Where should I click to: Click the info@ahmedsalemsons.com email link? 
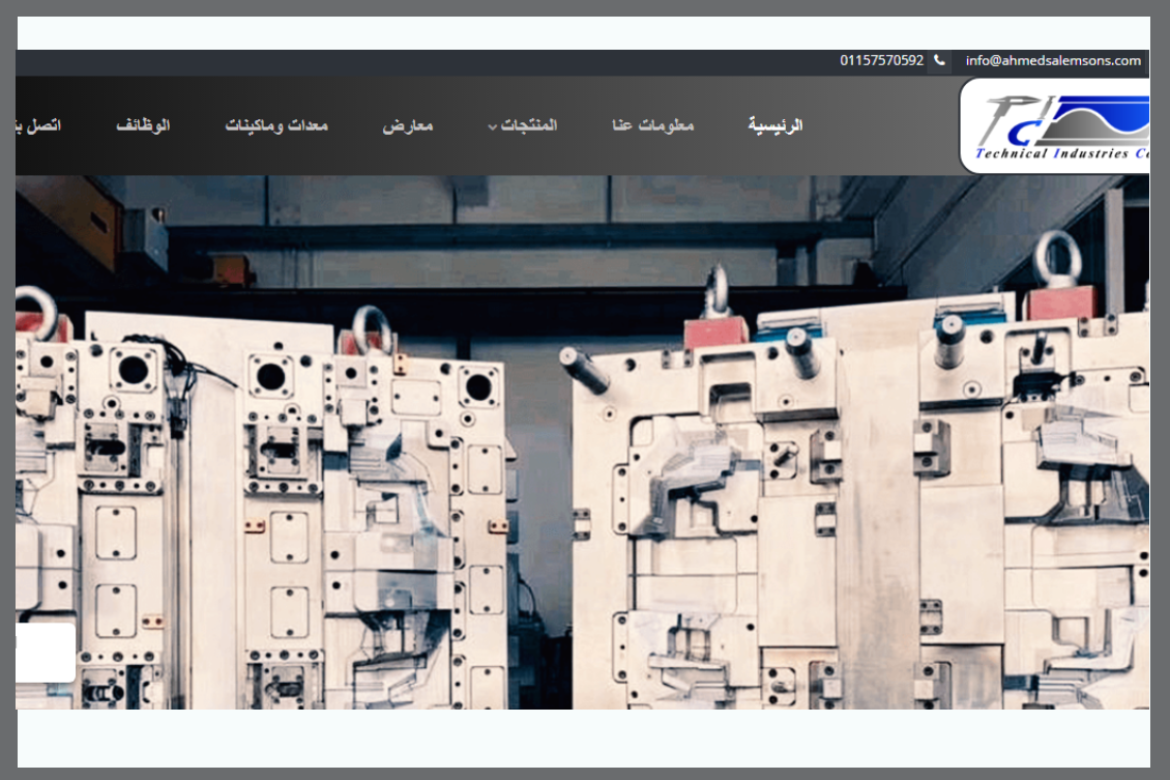pyautogui.click(x=1052, y=61)
